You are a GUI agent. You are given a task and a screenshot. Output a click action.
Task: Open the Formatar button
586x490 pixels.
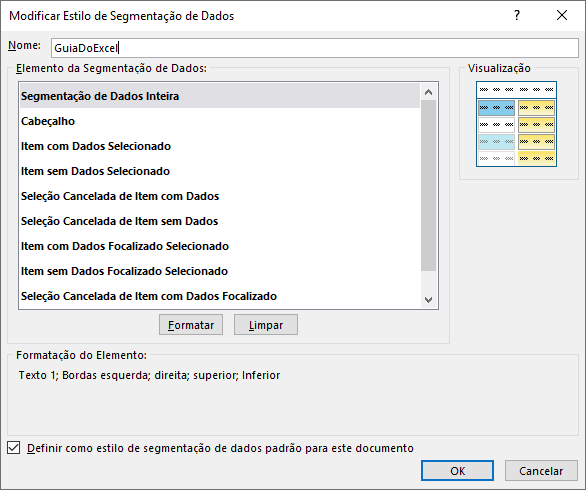pyautogui.click(x=191, y=325)
